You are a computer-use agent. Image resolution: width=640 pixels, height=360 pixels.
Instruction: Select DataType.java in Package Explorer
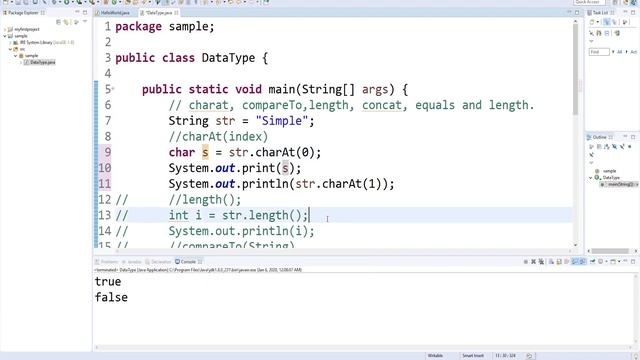click(39, 62)
